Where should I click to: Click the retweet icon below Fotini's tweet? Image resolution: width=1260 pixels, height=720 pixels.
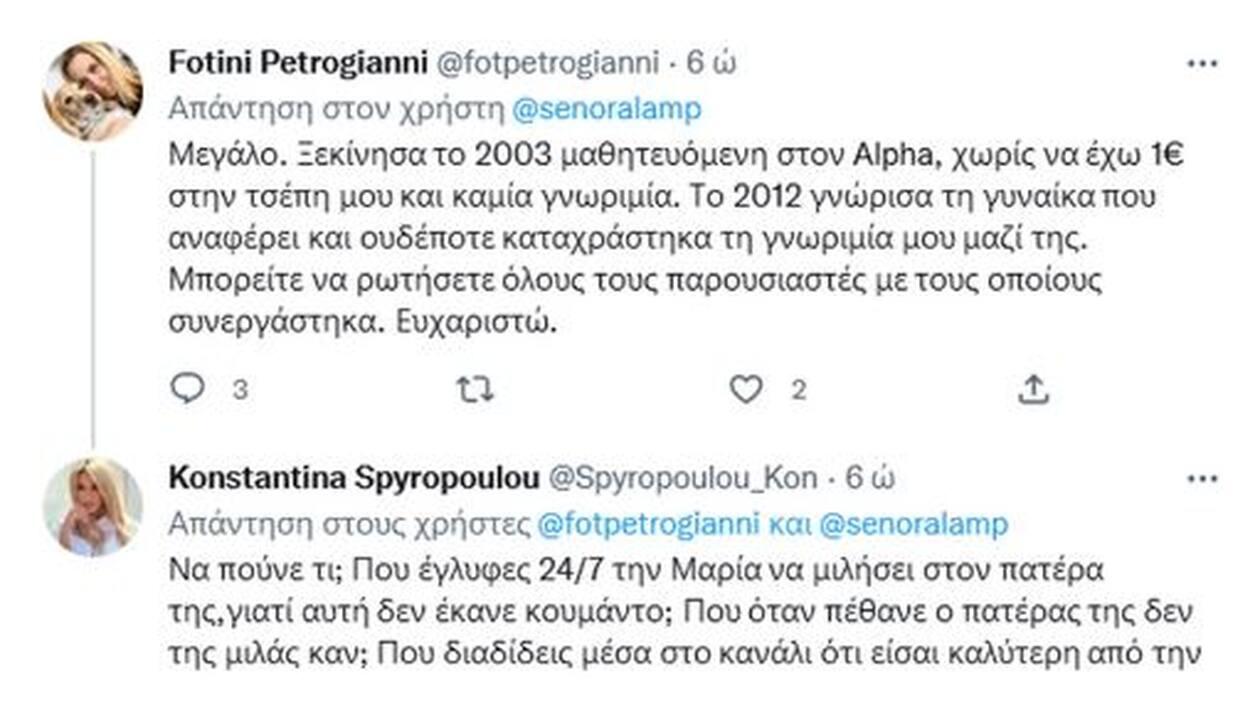[475, 390]
